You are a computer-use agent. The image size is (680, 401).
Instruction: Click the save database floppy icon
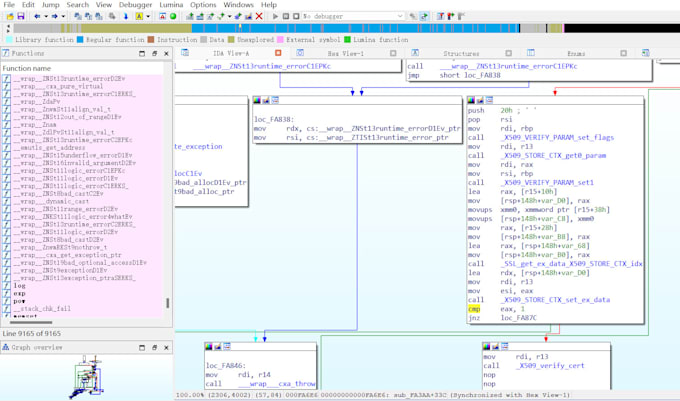click(20, 16)
